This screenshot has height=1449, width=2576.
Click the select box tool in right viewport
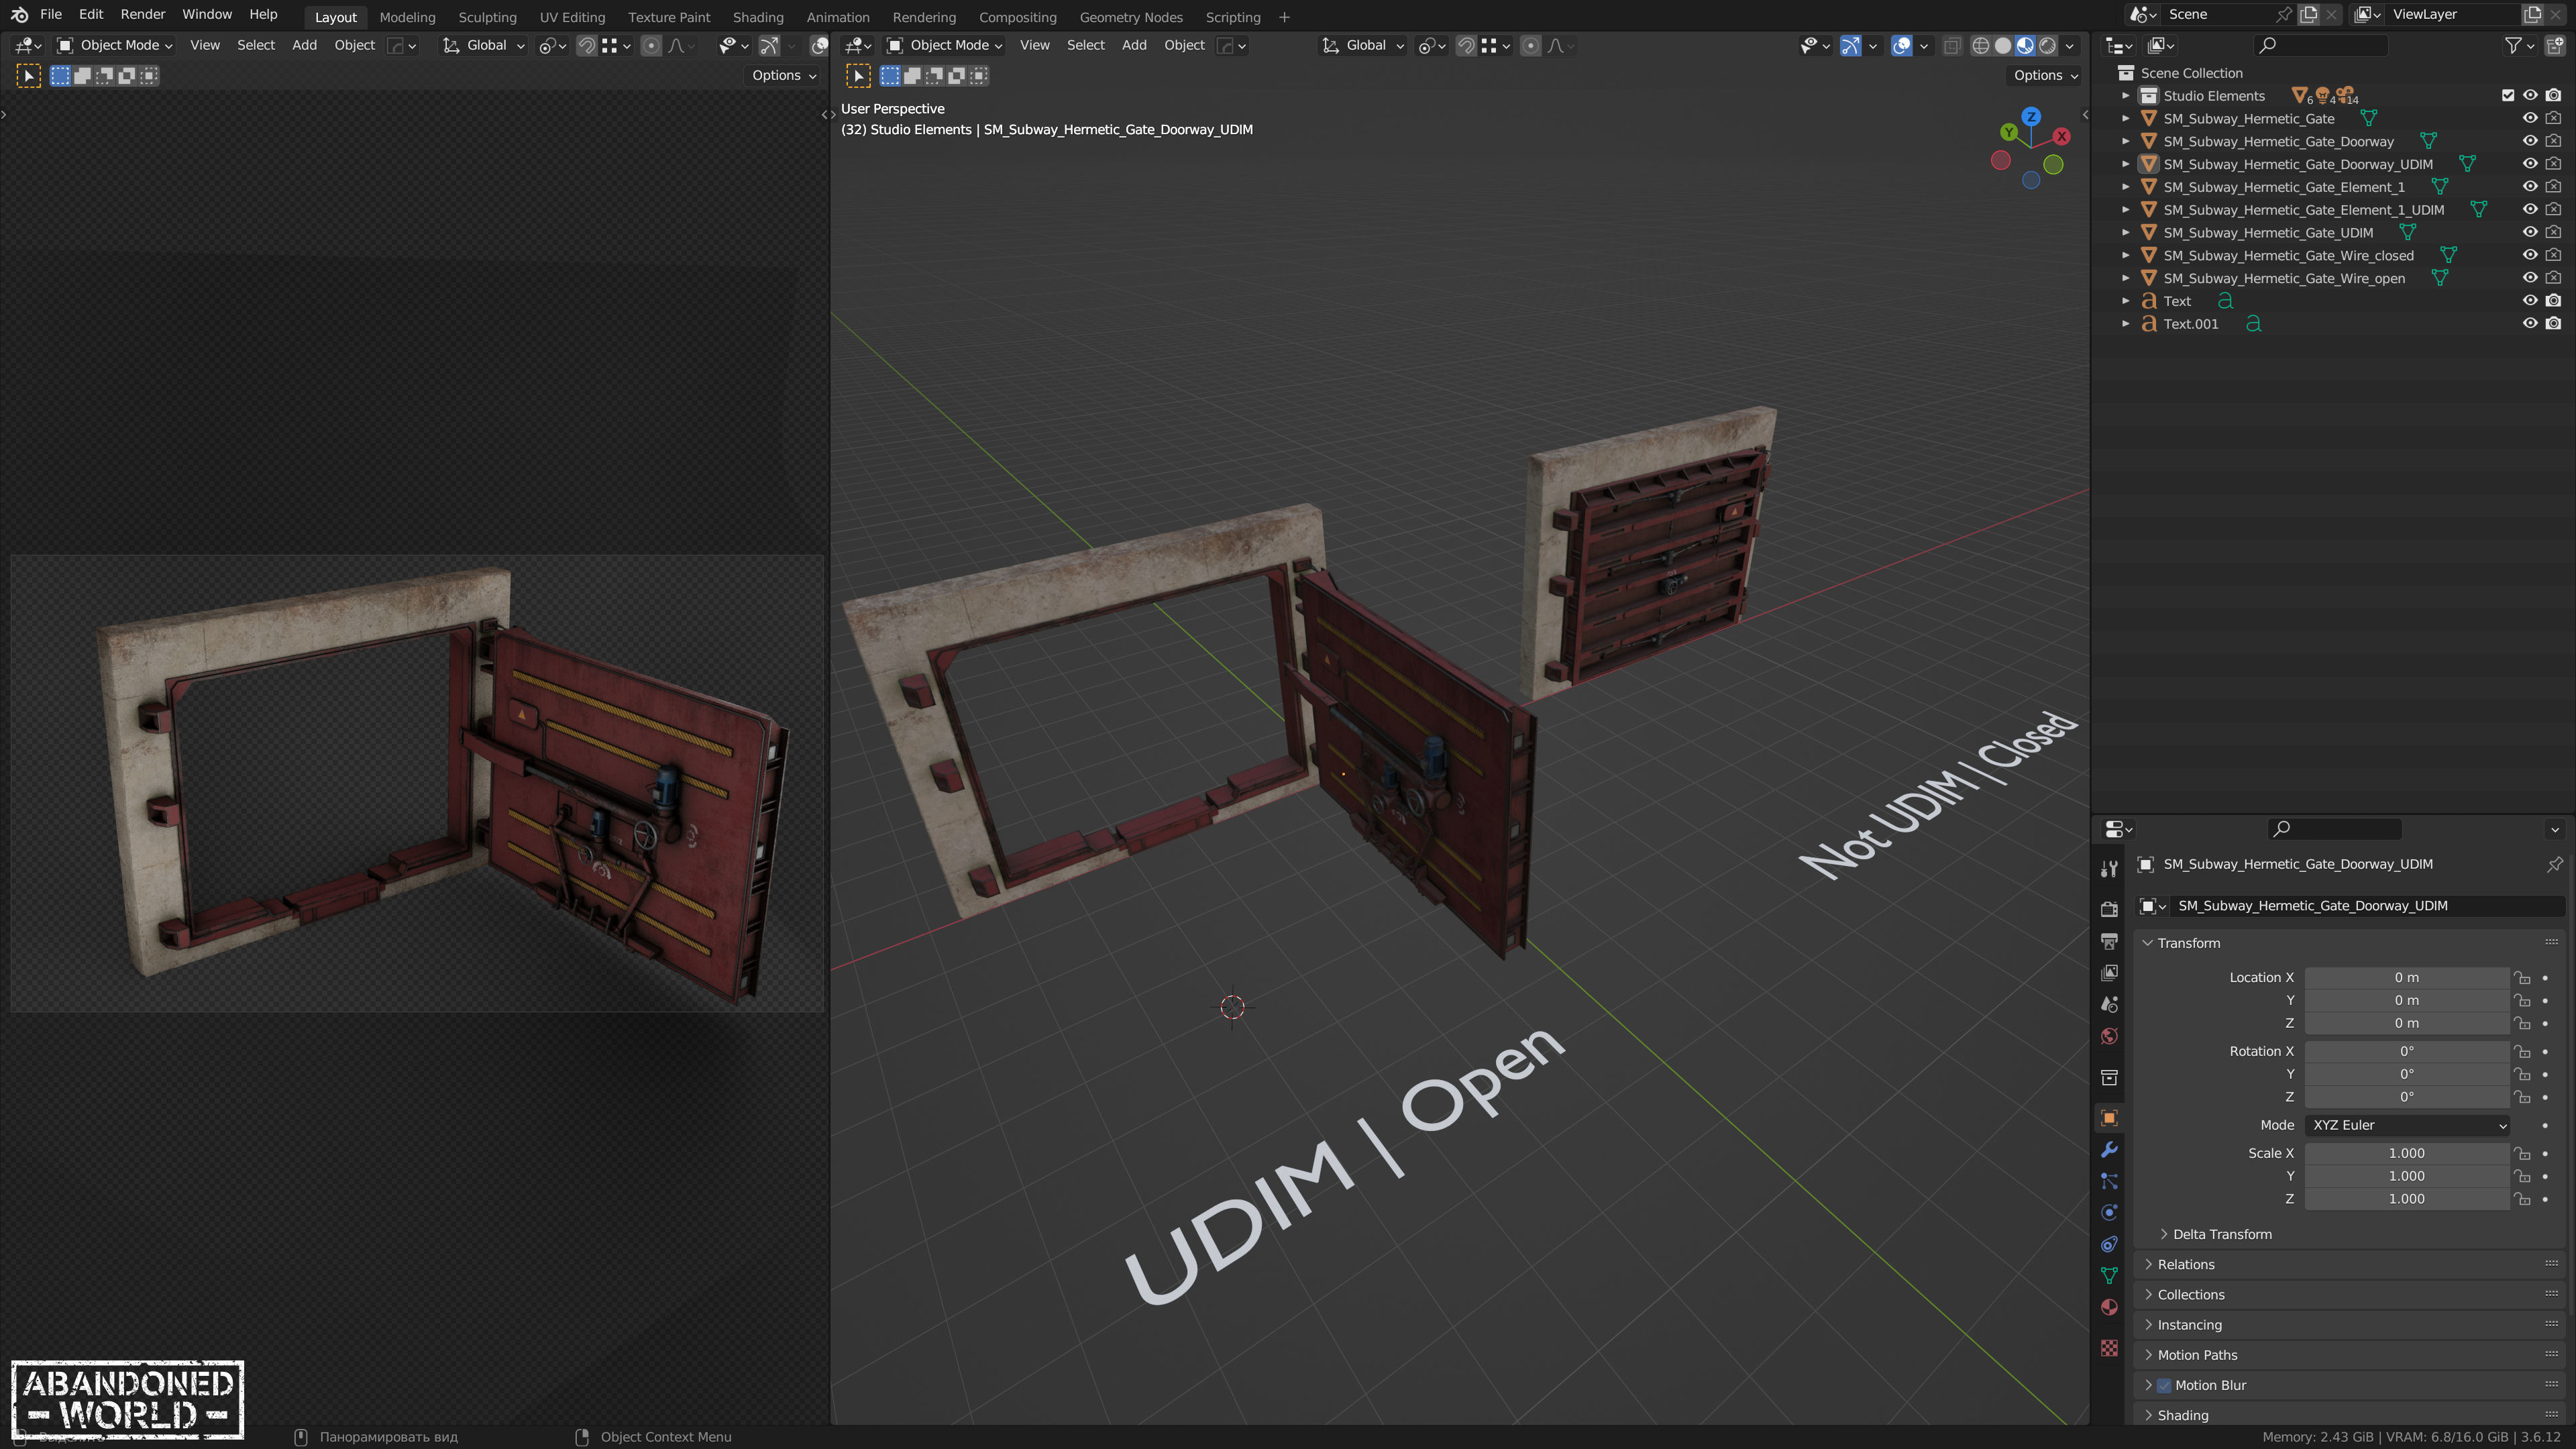pyautogui.click(x=858, y=76)
